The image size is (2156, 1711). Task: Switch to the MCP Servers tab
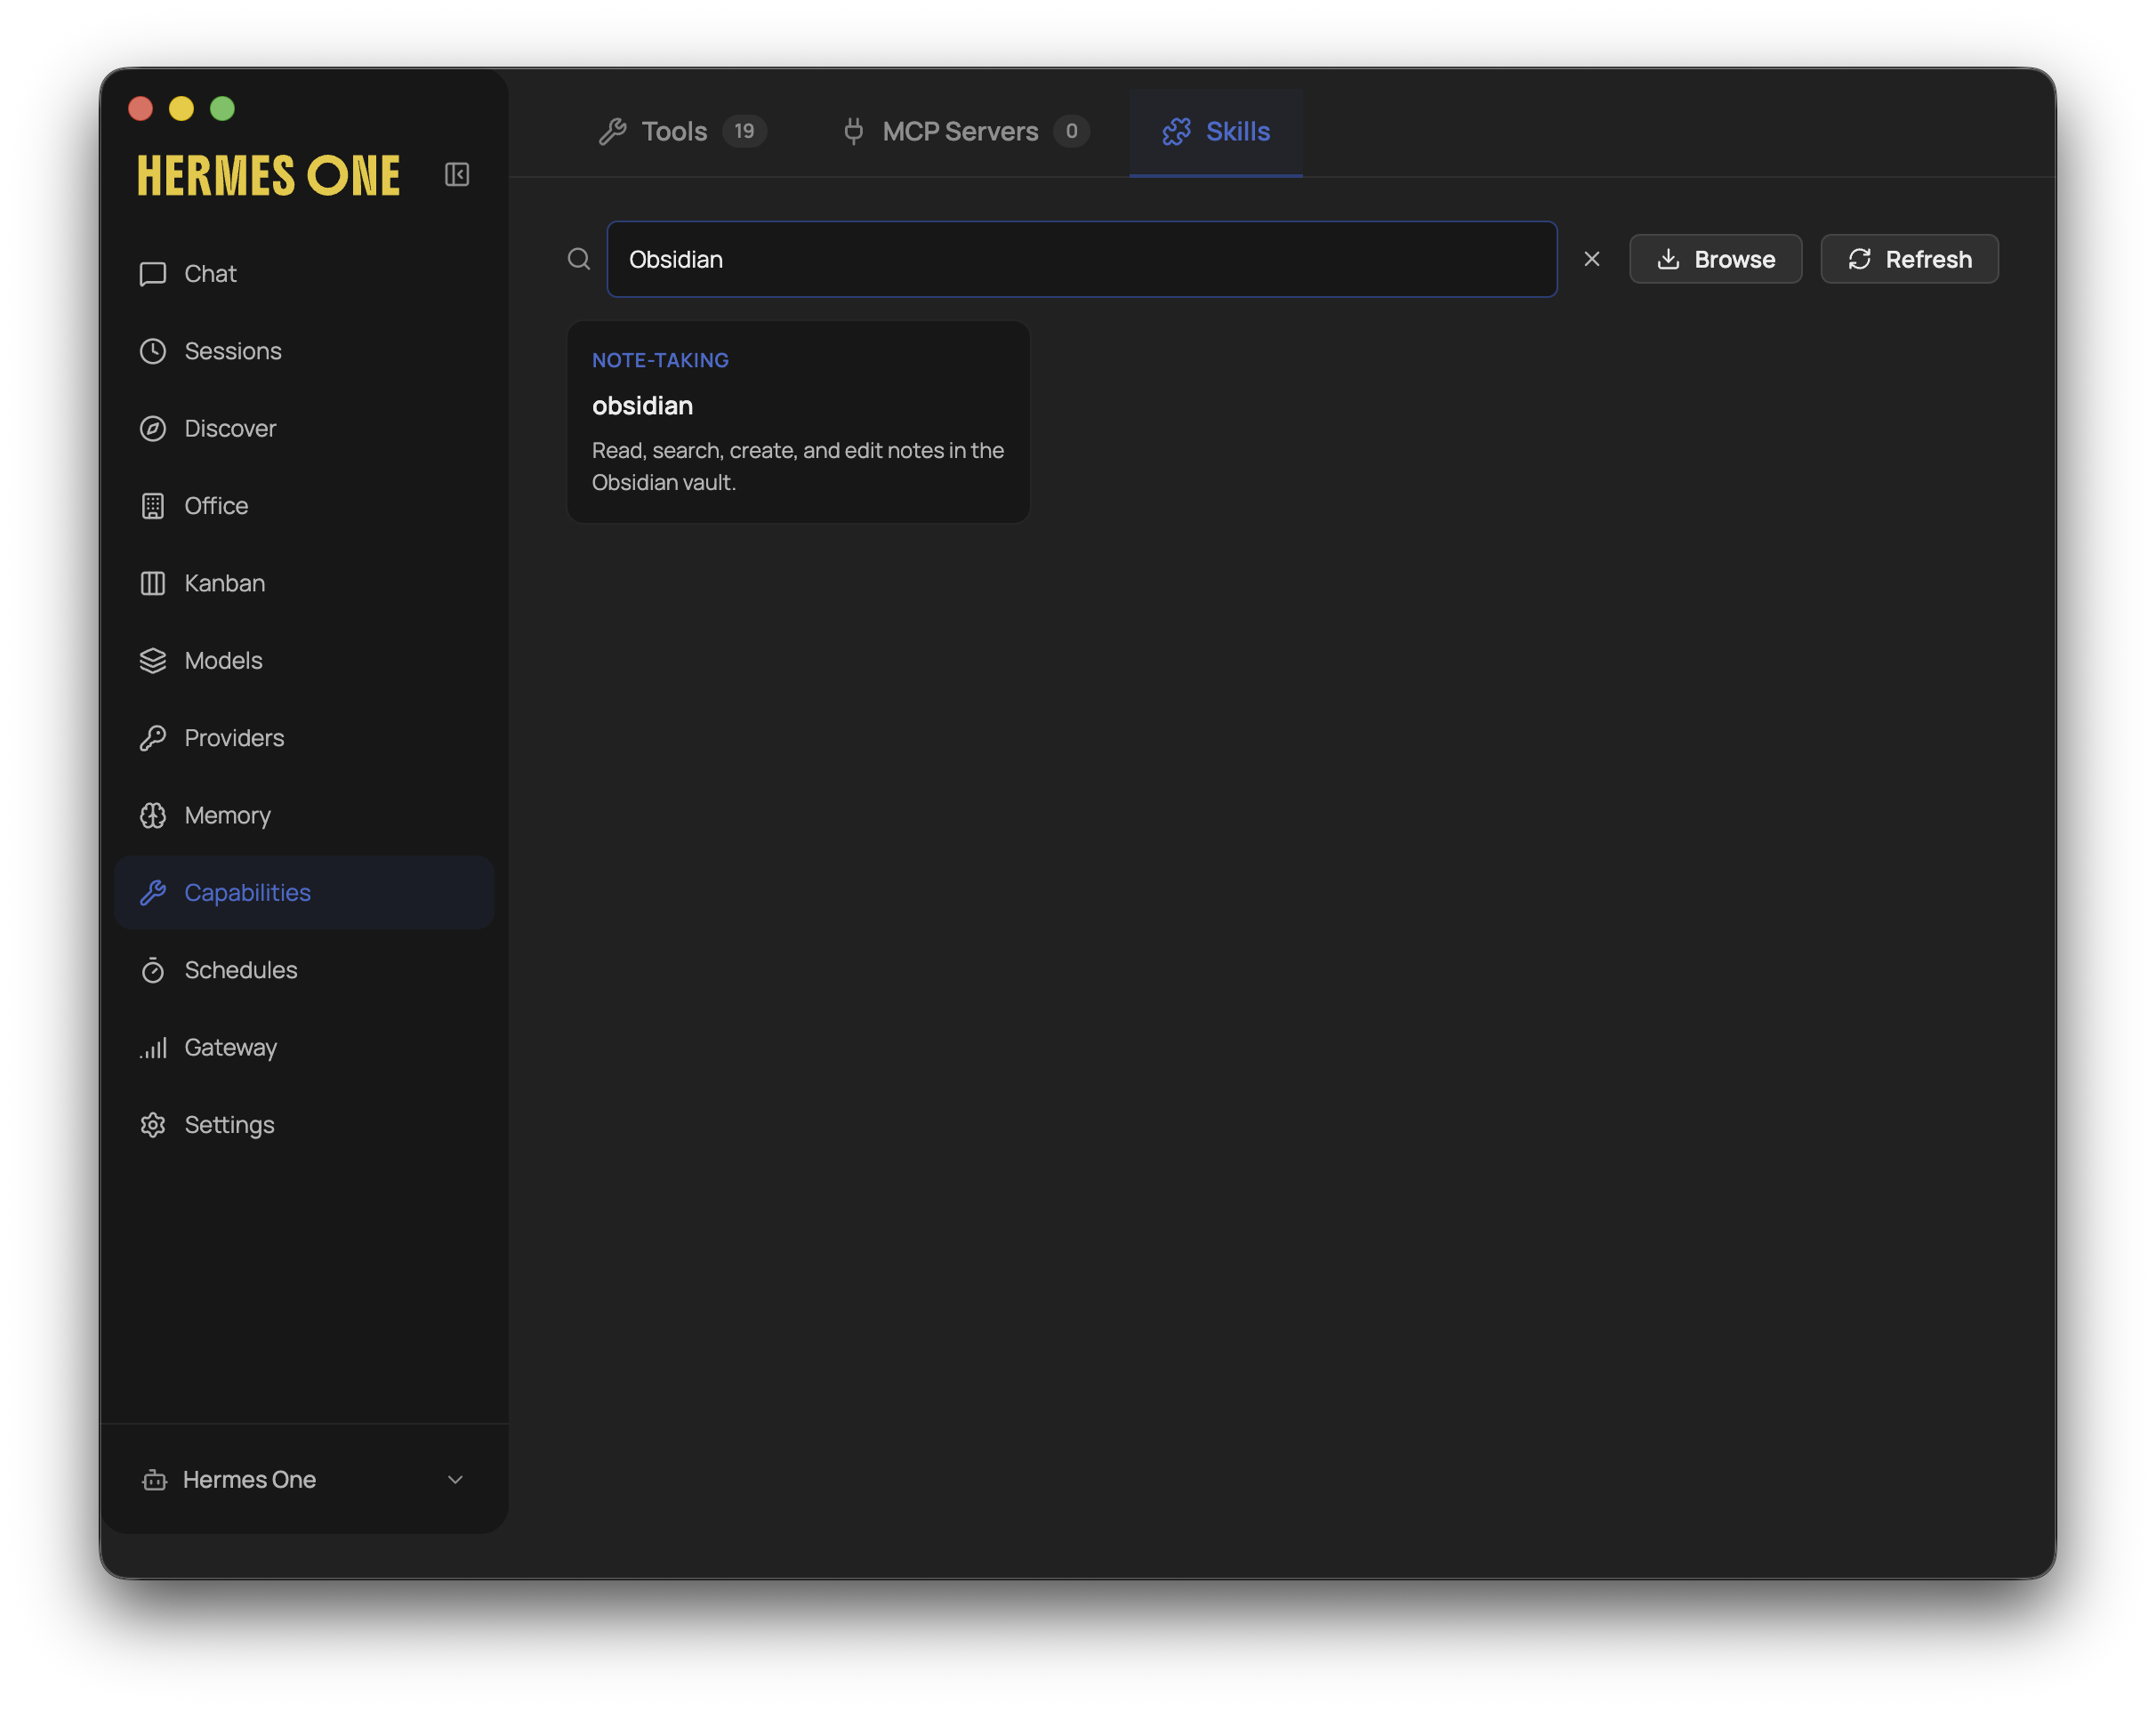pos(965,132)
